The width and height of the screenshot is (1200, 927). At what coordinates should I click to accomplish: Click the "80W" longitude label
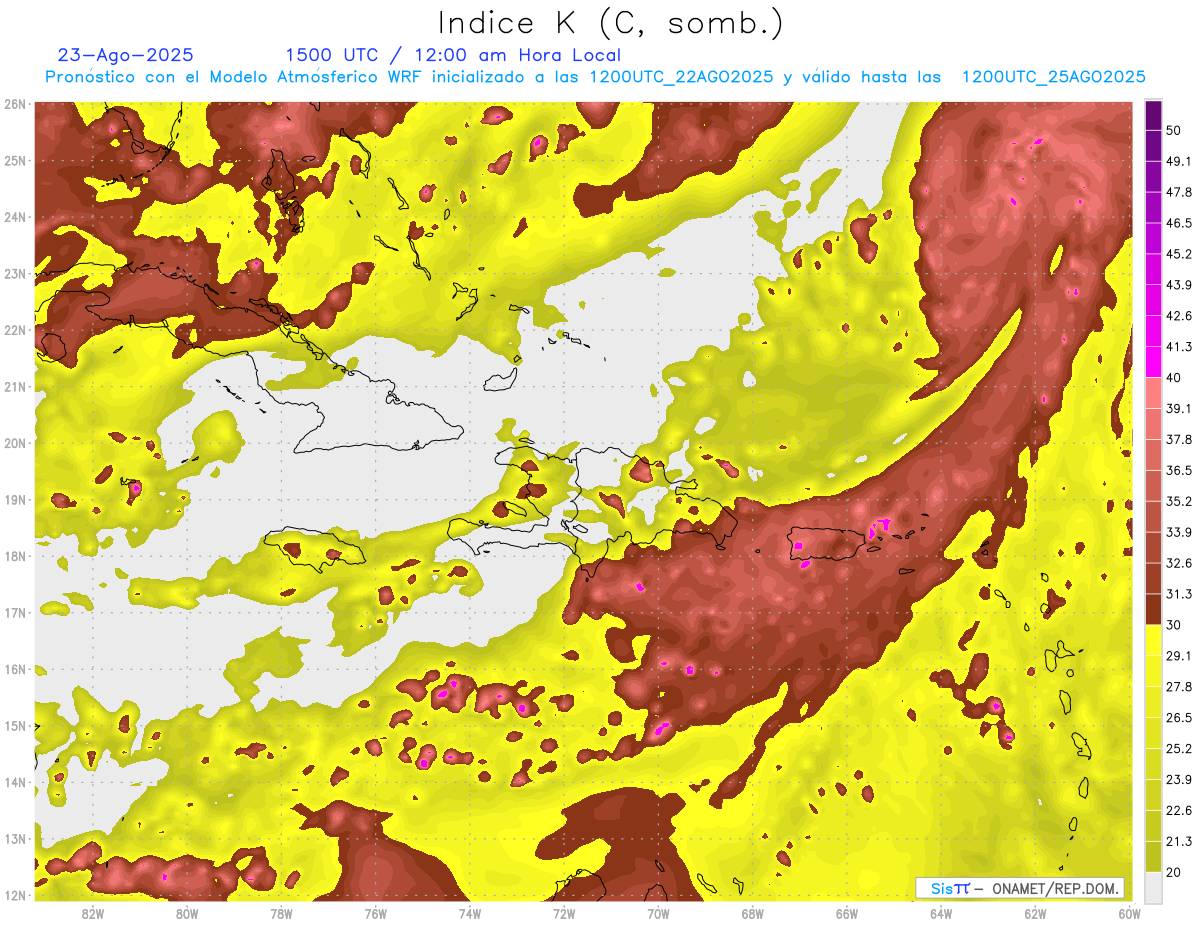coord(187,914)
